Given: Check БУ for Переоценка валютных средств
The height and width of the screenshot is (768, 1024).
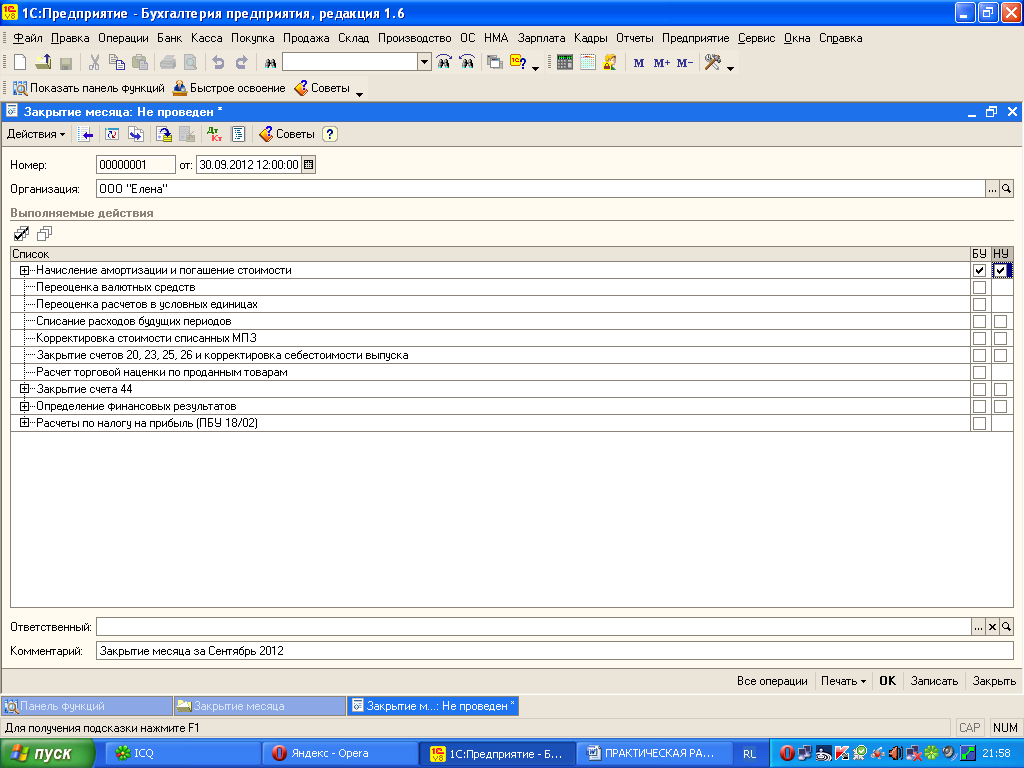Looking at the screenshot, I should (x=979, y=287).
